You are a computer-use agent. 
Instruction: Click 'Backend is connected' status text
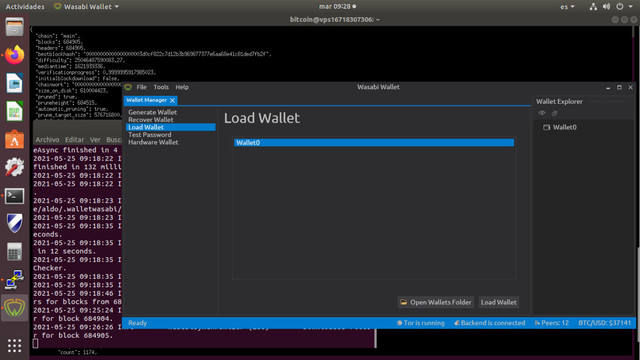493,323
